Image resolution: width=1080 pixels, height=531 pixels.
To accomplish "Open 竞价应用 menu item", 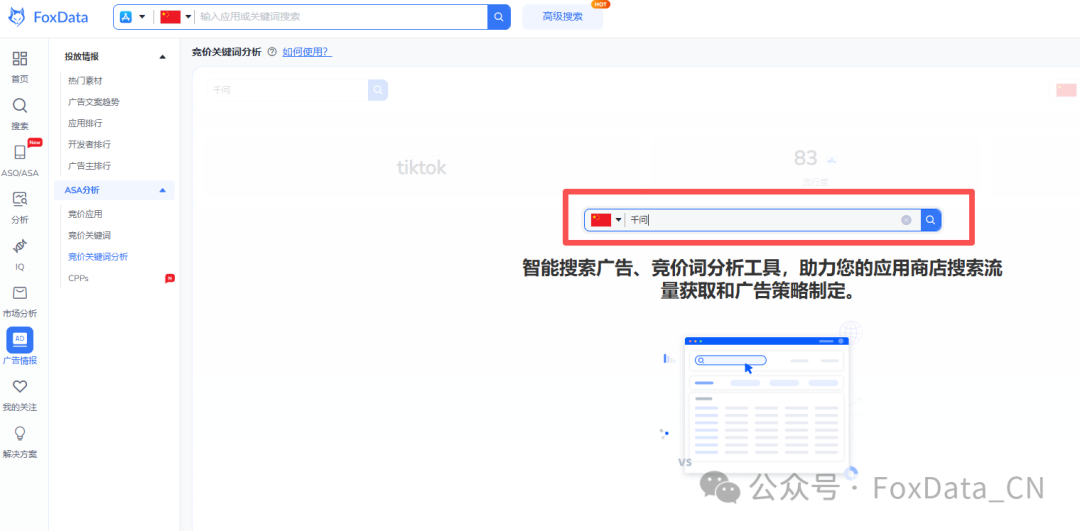I will point(85,214).
